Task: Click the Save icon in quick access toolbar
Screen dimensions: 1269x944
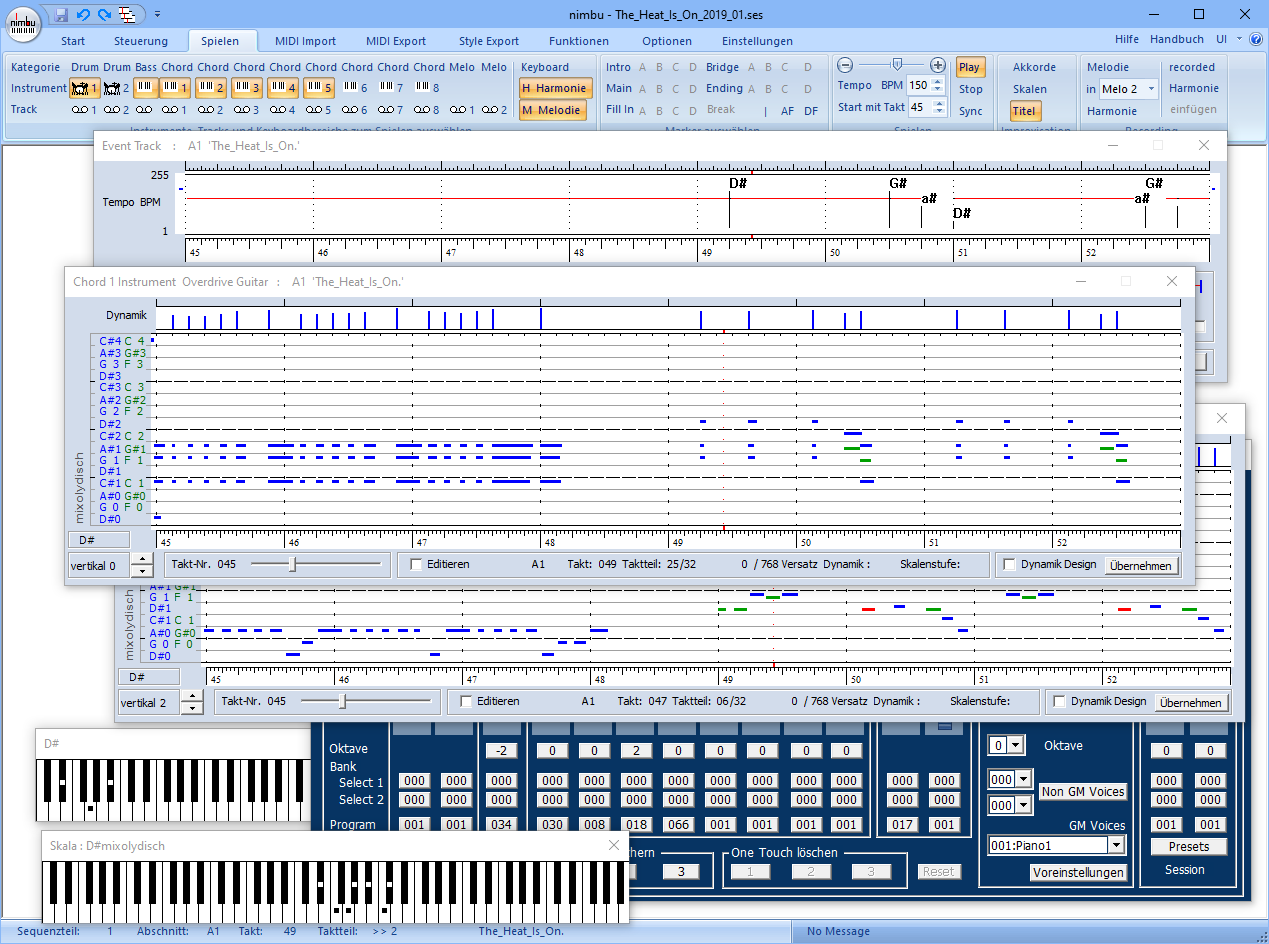Action: point(62,14)
